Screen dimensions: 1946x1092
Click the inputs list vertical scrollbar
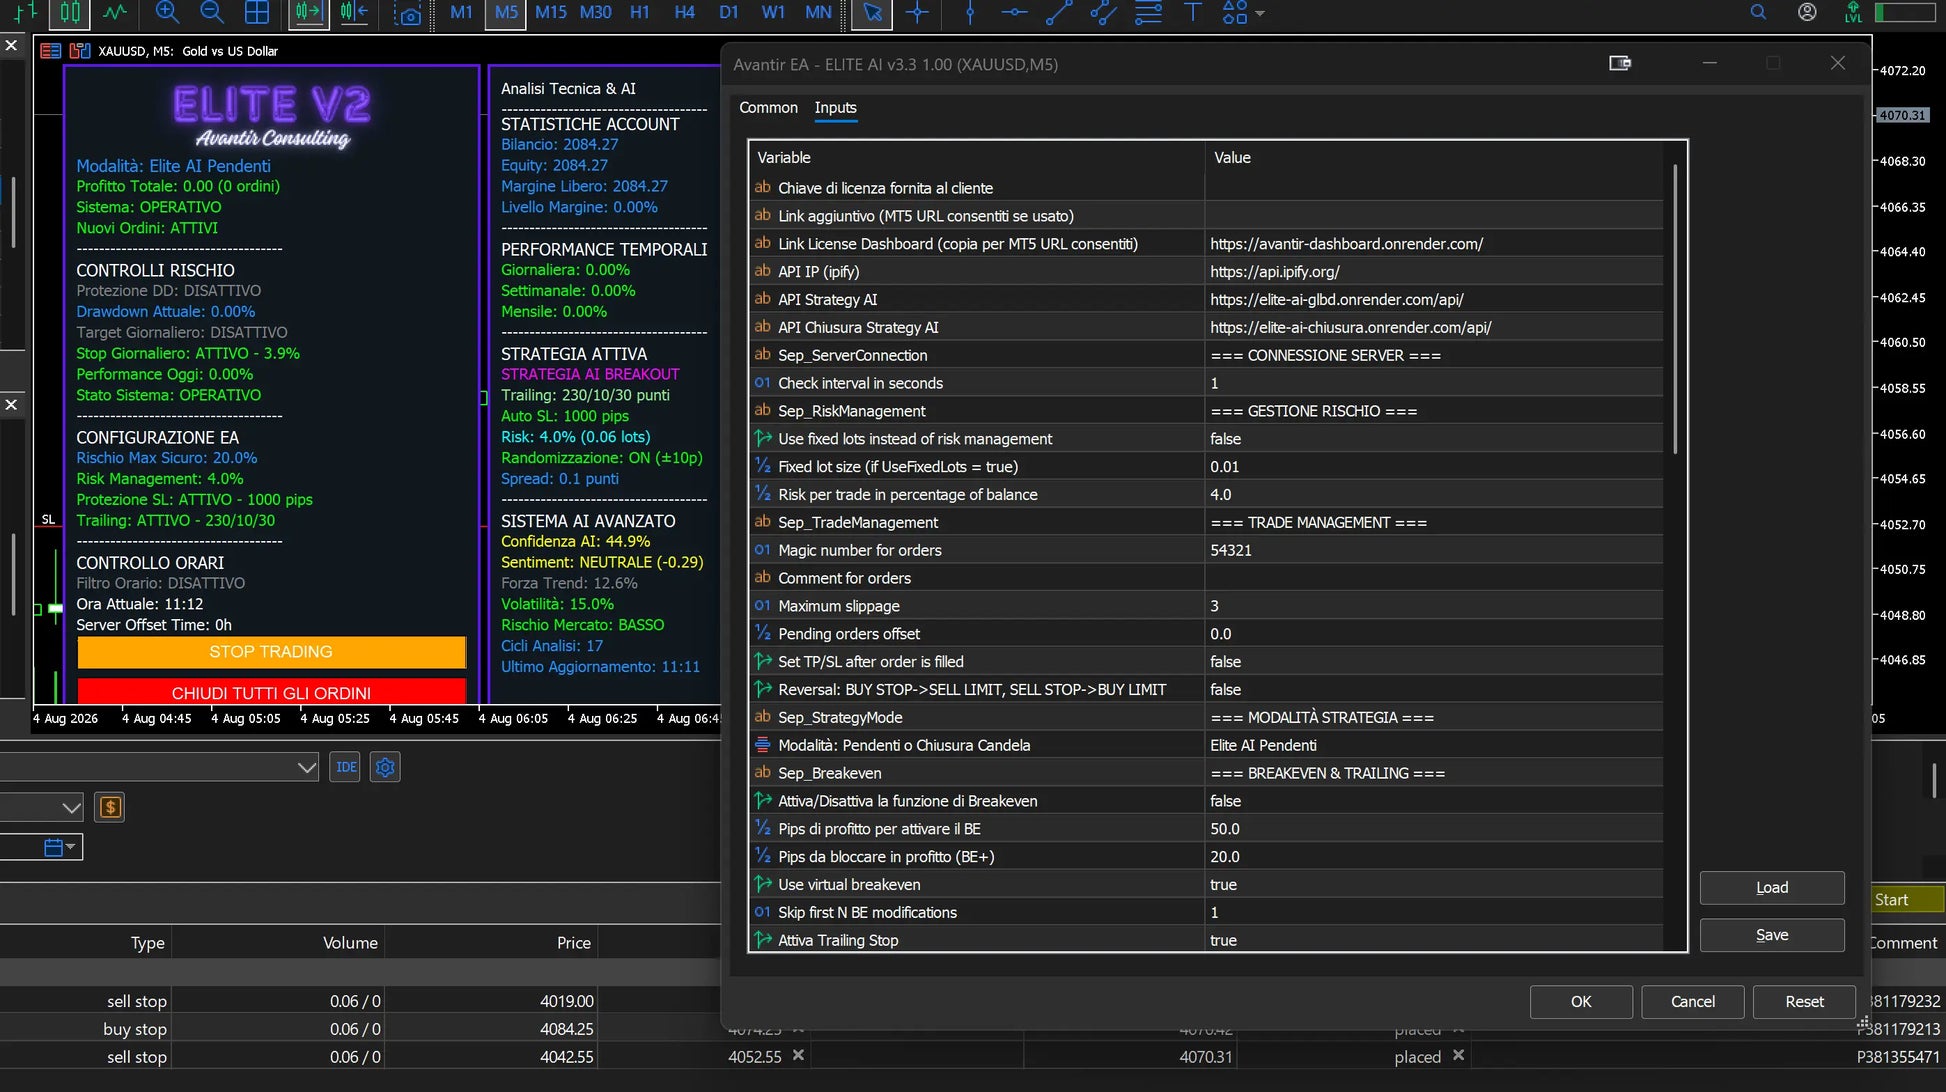pyautogui.click(x=1675, y=310)
